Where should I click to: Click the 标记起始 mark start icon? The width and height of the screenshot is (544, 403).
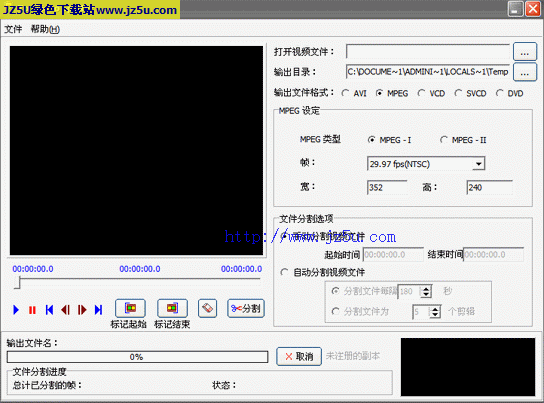point(130,308)
